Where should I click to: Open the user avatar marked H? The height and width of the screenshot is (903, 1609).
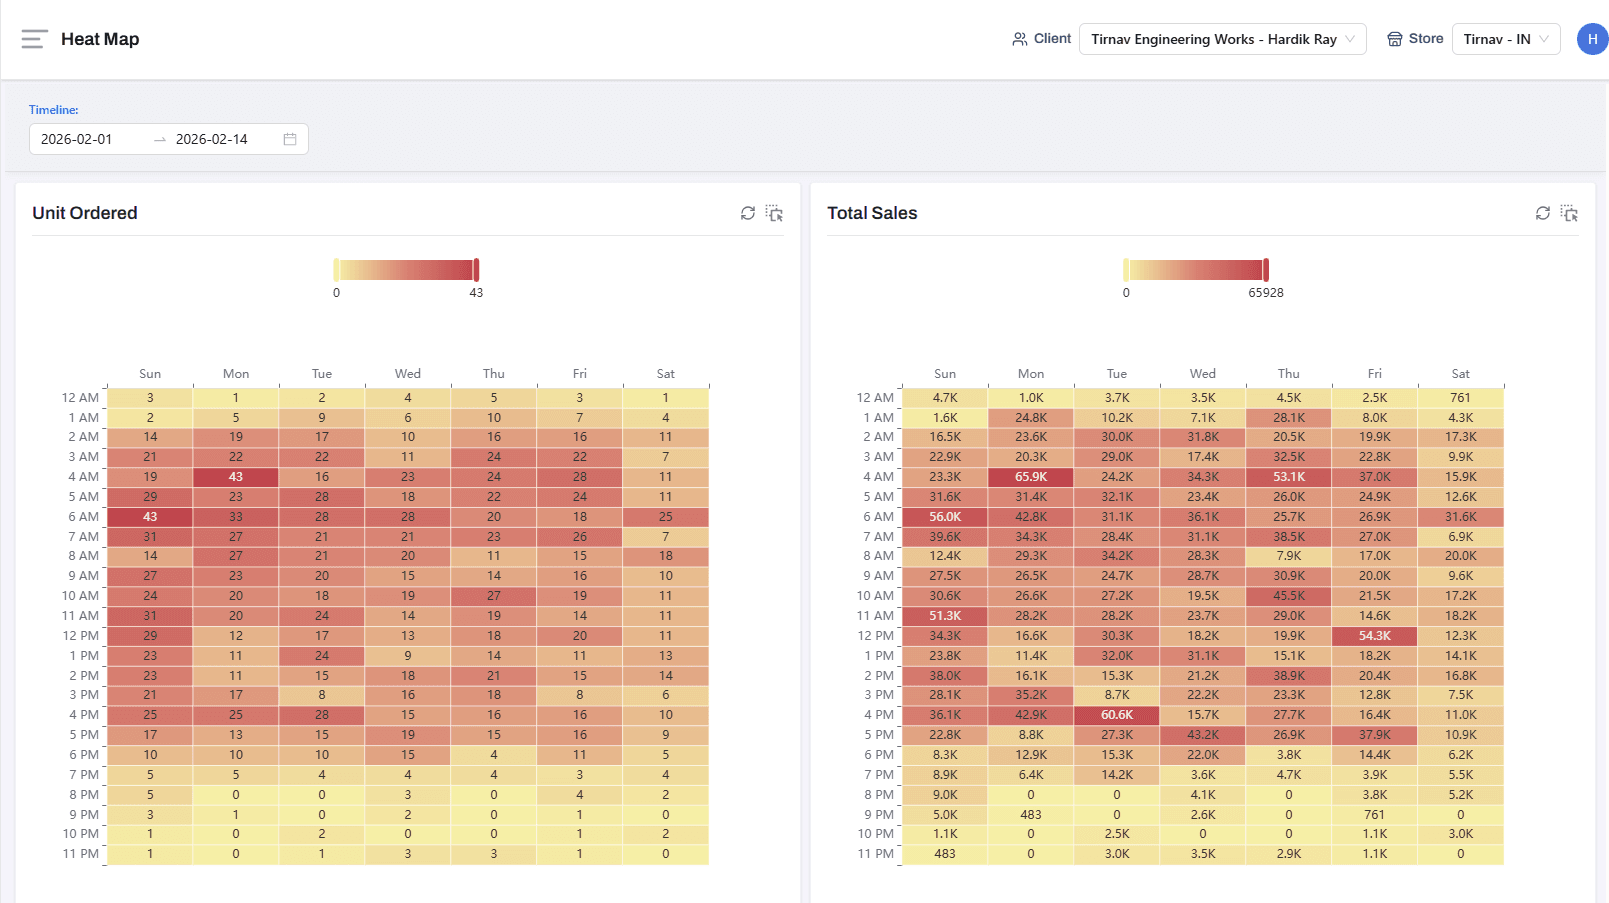[1592, 38]
